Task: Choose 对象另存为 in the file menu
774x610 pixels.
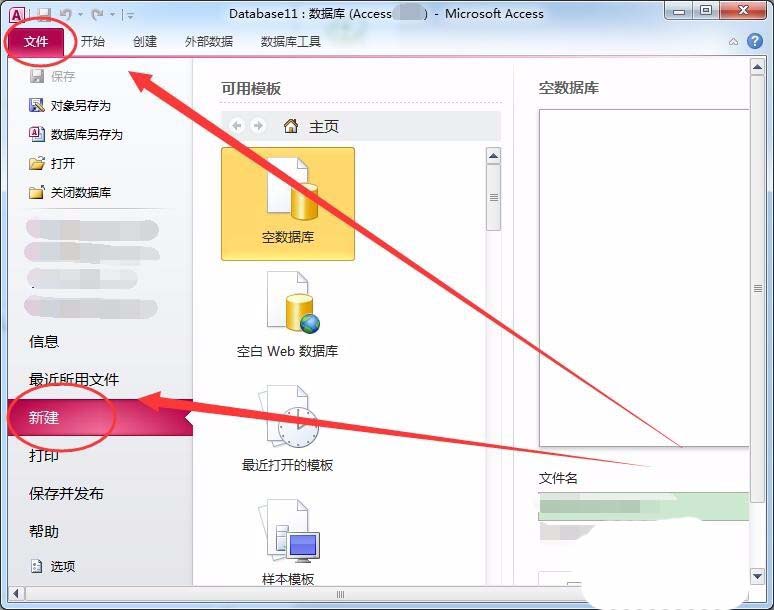Action: tap(70, 105)
